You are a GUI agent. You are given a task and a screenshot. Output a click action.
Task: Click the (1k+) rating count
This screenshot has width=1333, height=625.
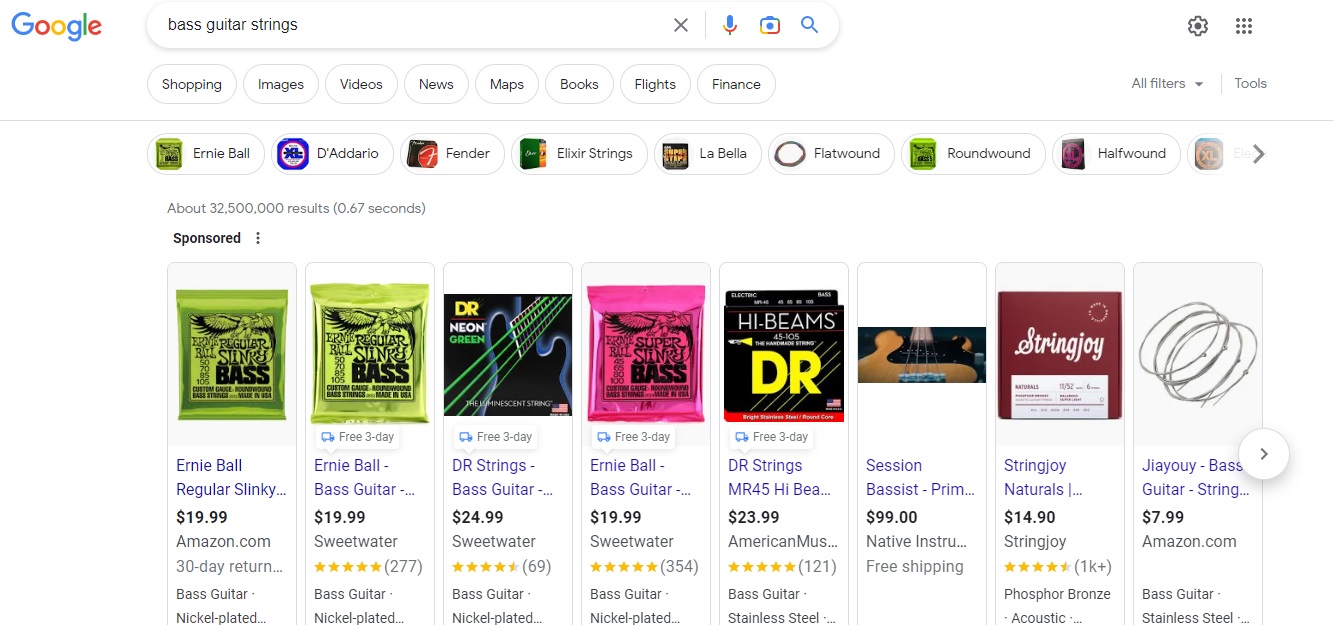(1093, 567)
